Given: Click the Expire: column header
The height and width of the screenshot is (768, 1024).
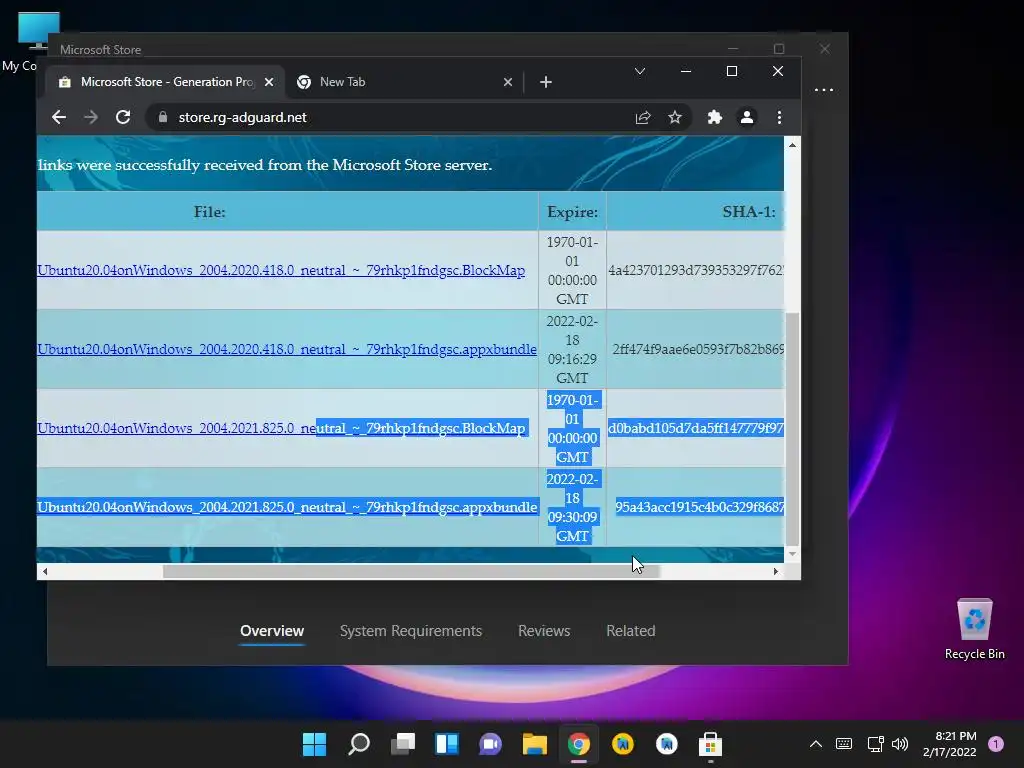Looking at the screenshot, I should (572, 212).
